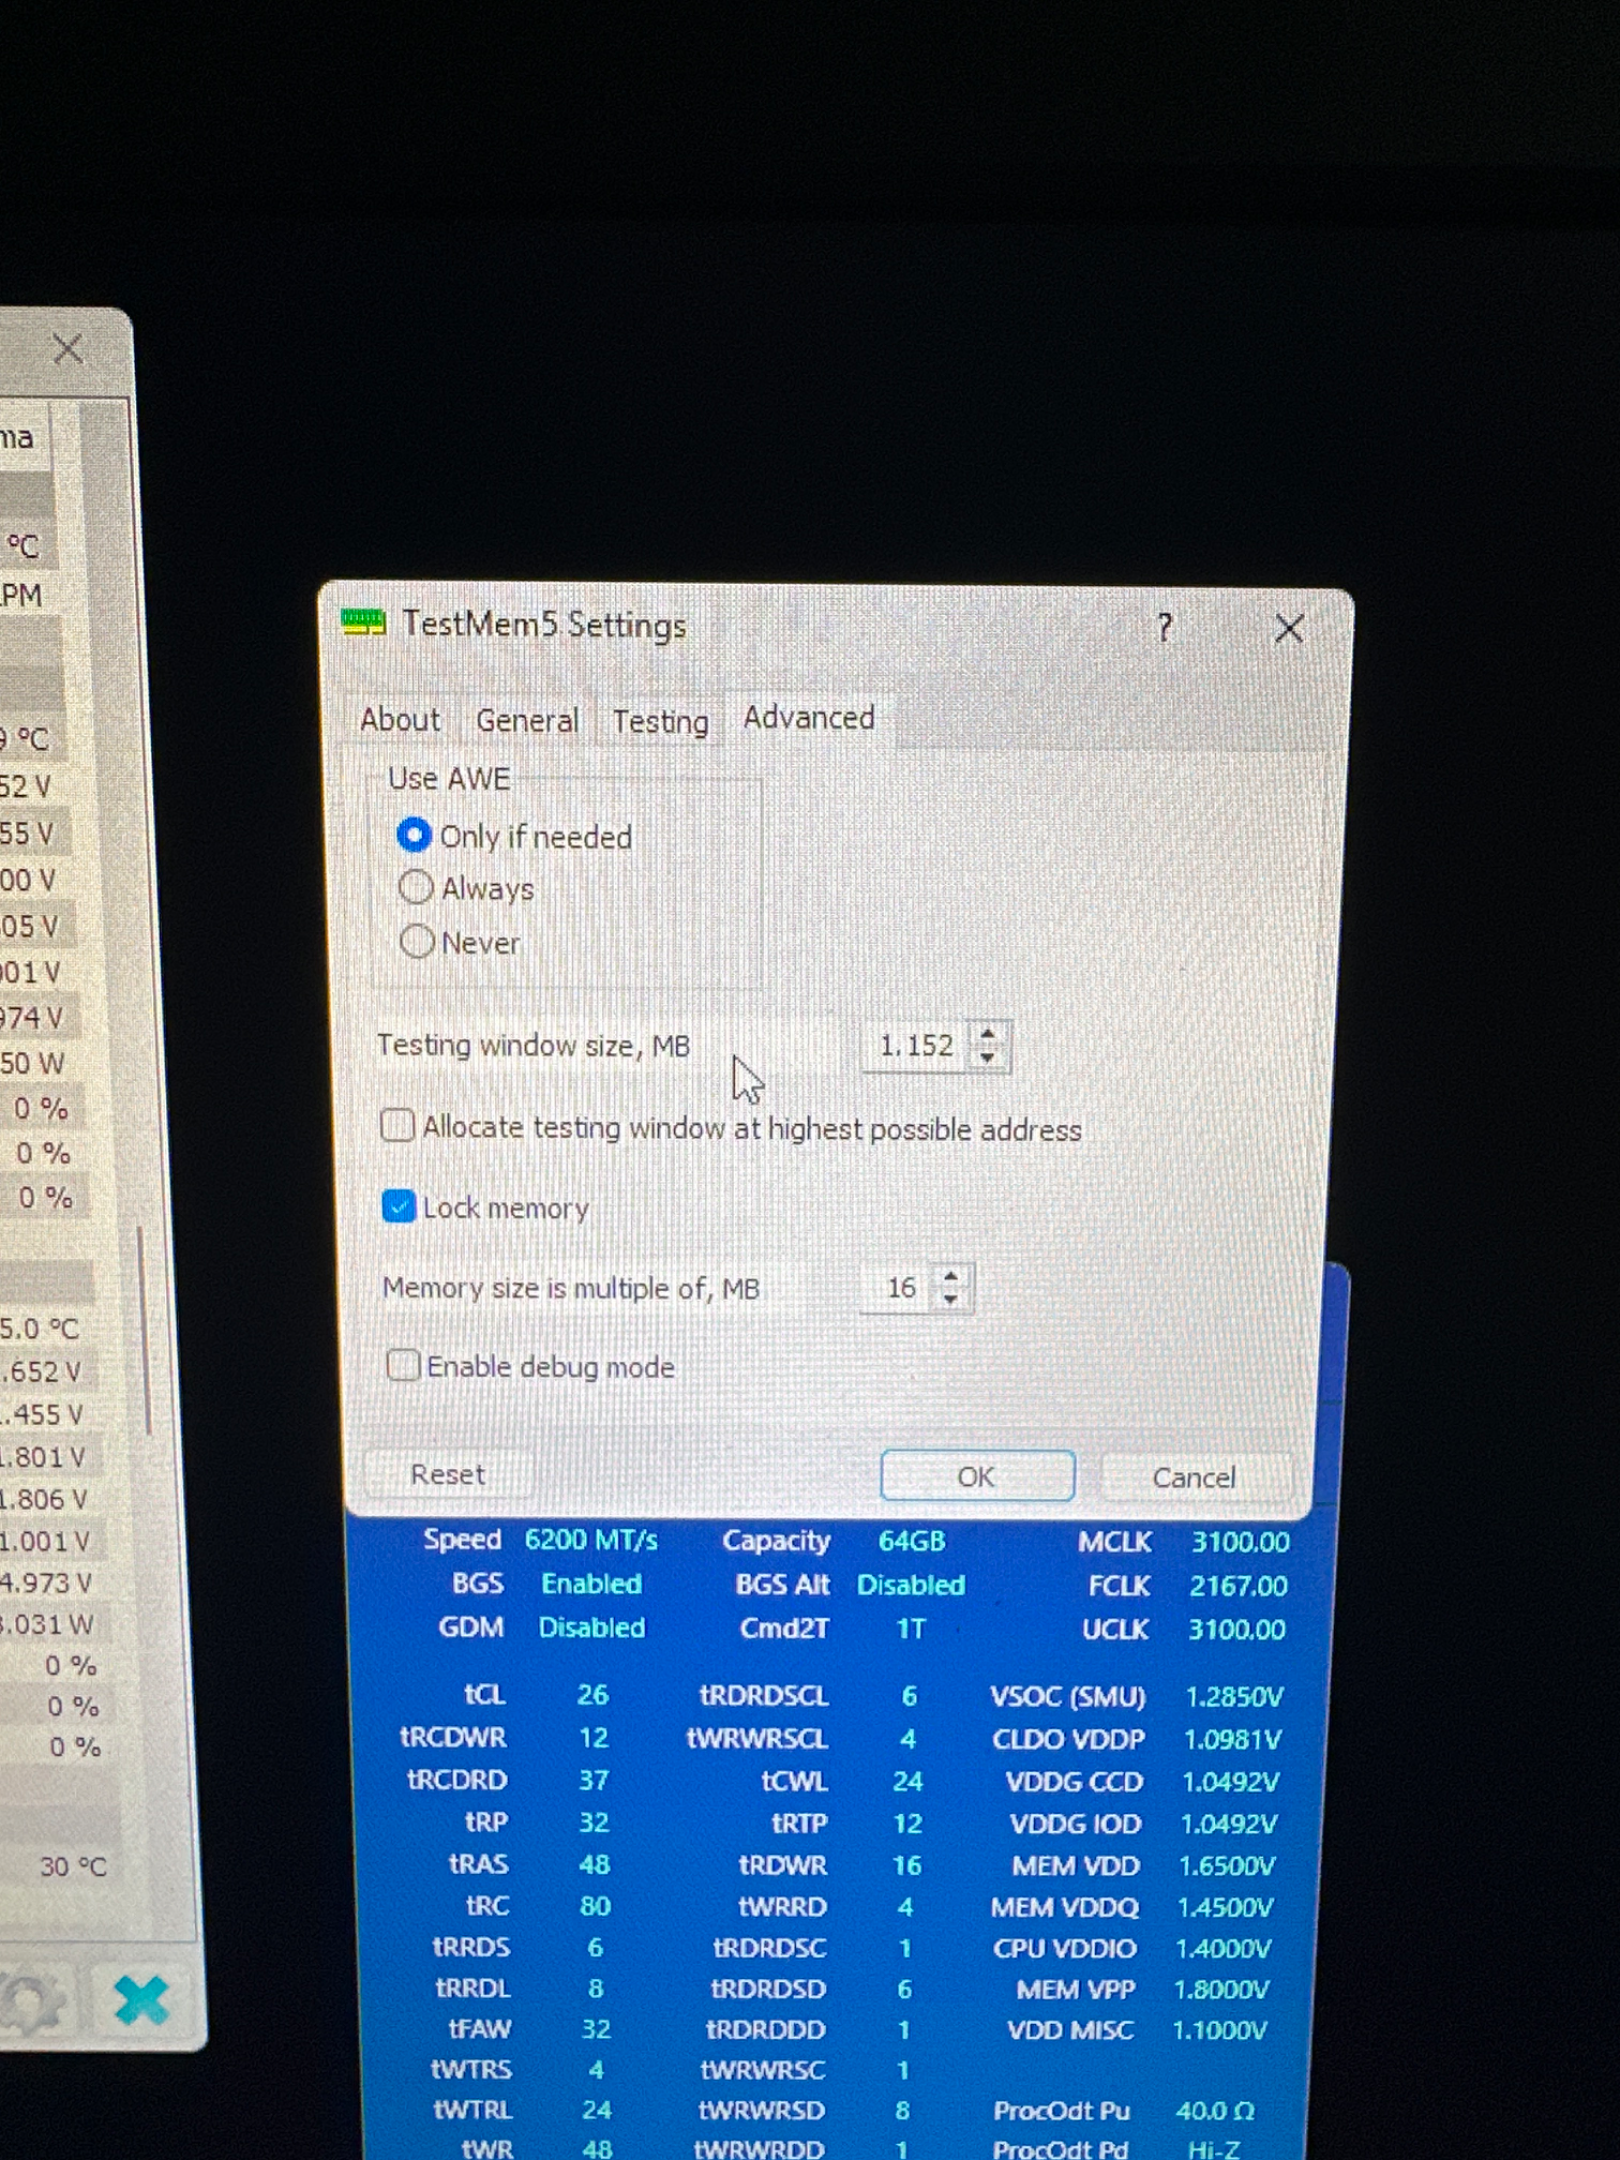
Task: Click the TestMem5 Settings title bar icon
Action: [x=363, y=622]
